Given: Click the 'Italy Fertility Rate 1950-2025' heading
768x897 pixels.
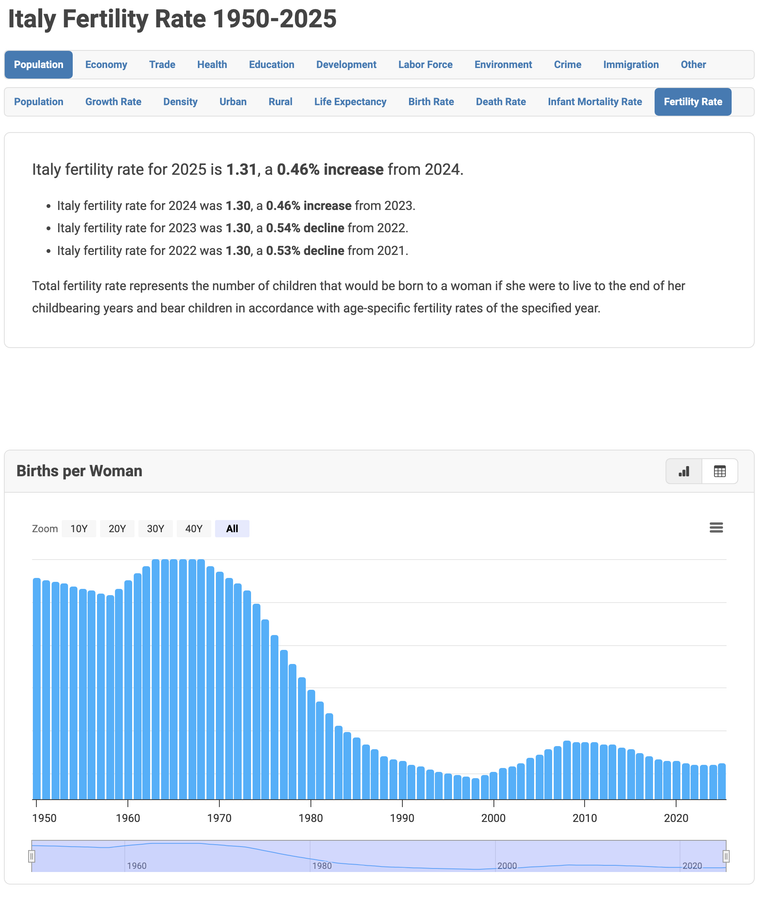Looking at the screenshot, I should coord(174,20).
